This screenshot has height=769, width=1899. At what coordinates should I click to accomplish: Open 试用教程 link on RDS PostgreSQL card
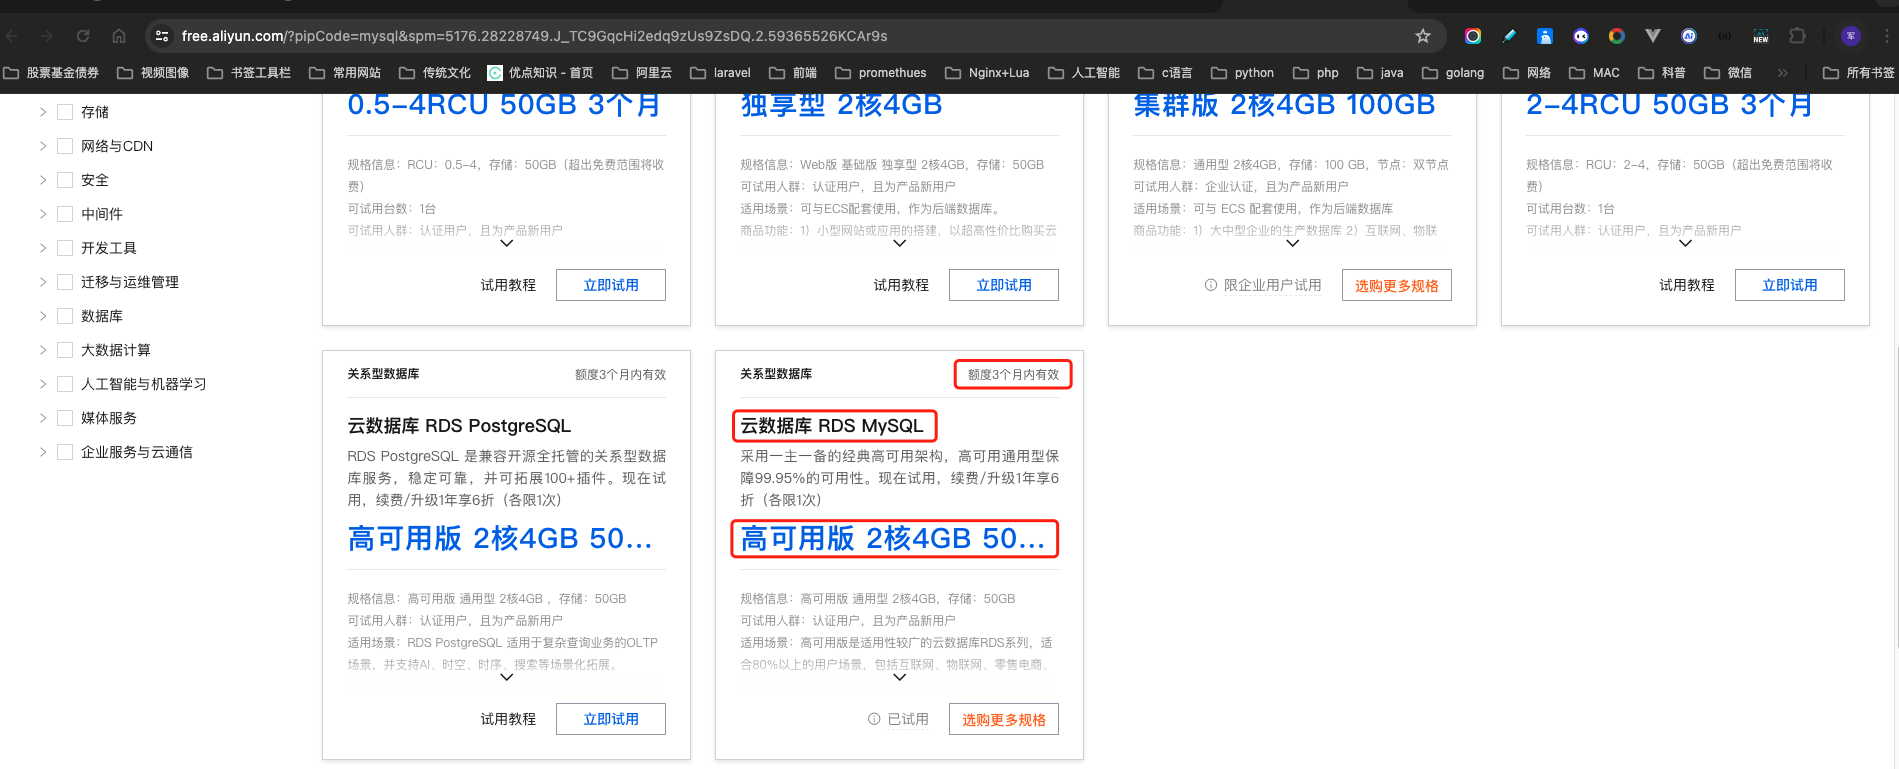pos(508,719)
